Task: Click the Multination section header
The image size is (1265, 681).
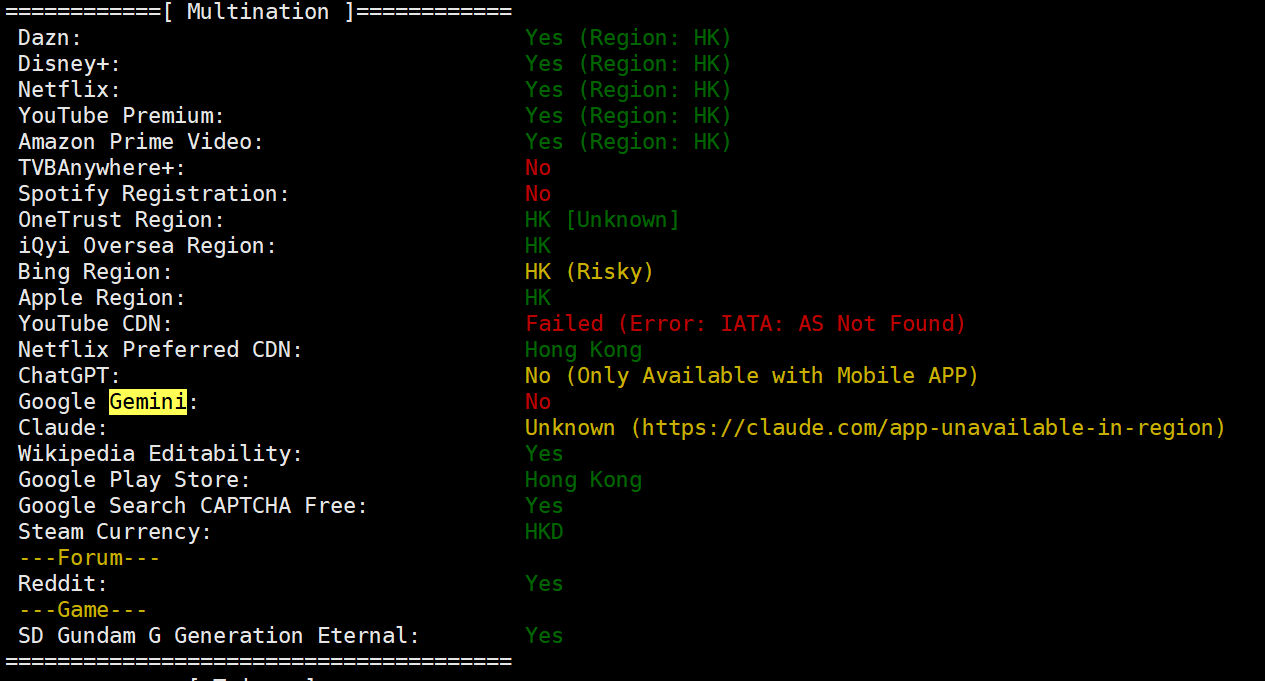Action: click(x=258, y=12)
